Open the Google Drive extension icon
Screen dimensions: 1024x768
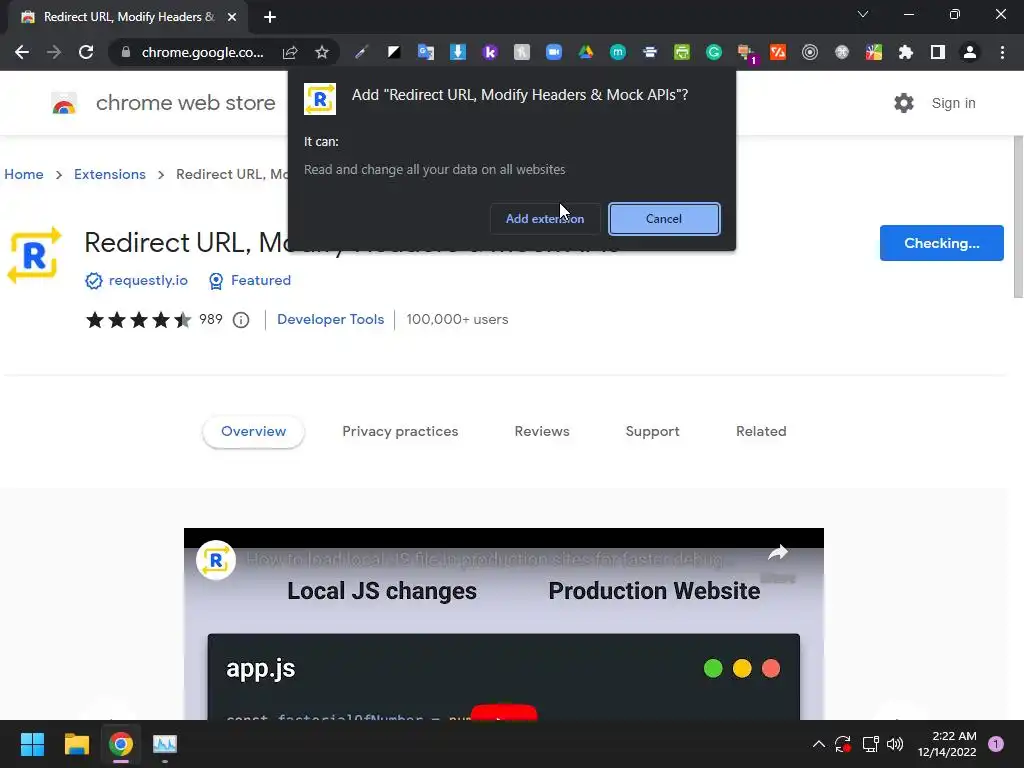tap(586, 52)
